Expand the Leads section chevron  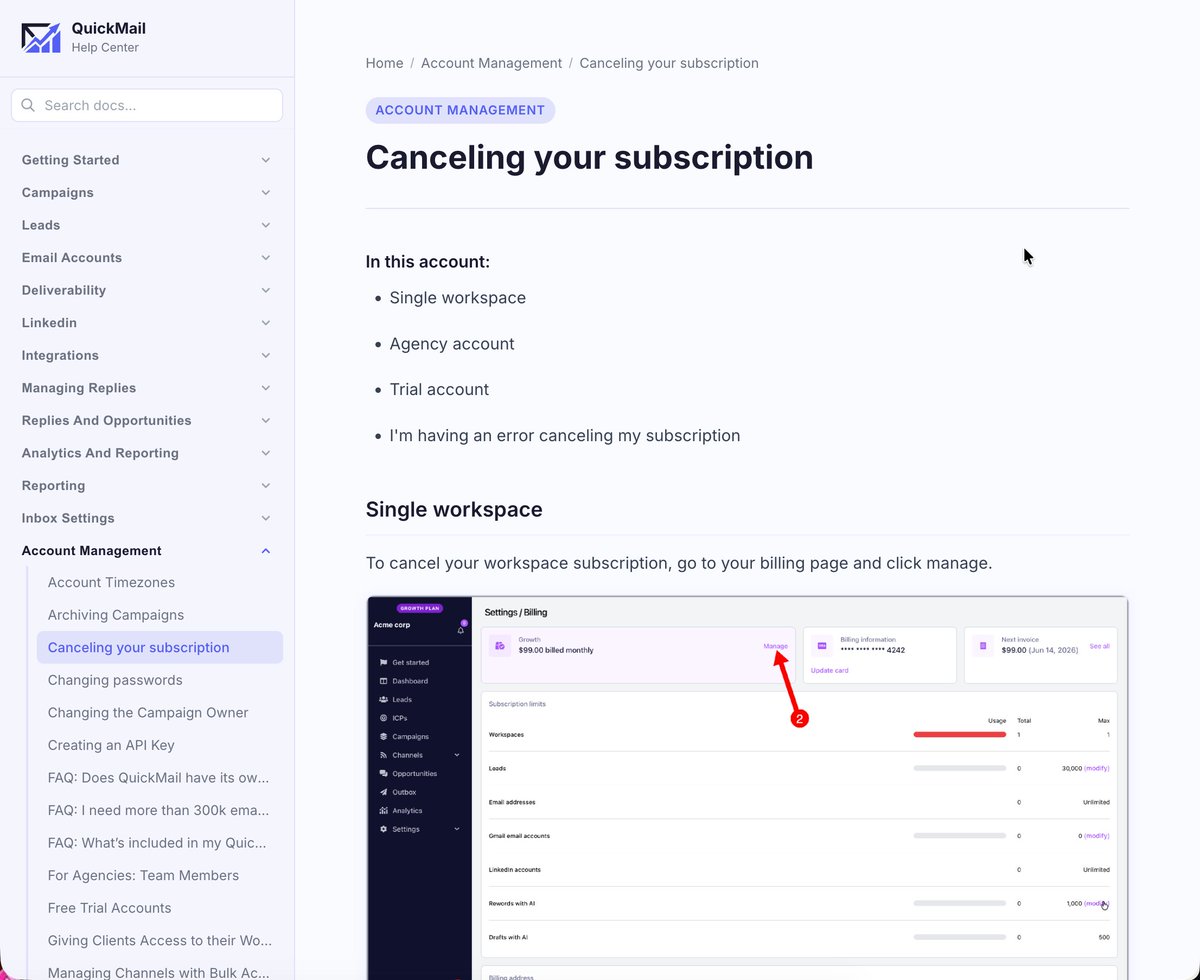(265, 225)
